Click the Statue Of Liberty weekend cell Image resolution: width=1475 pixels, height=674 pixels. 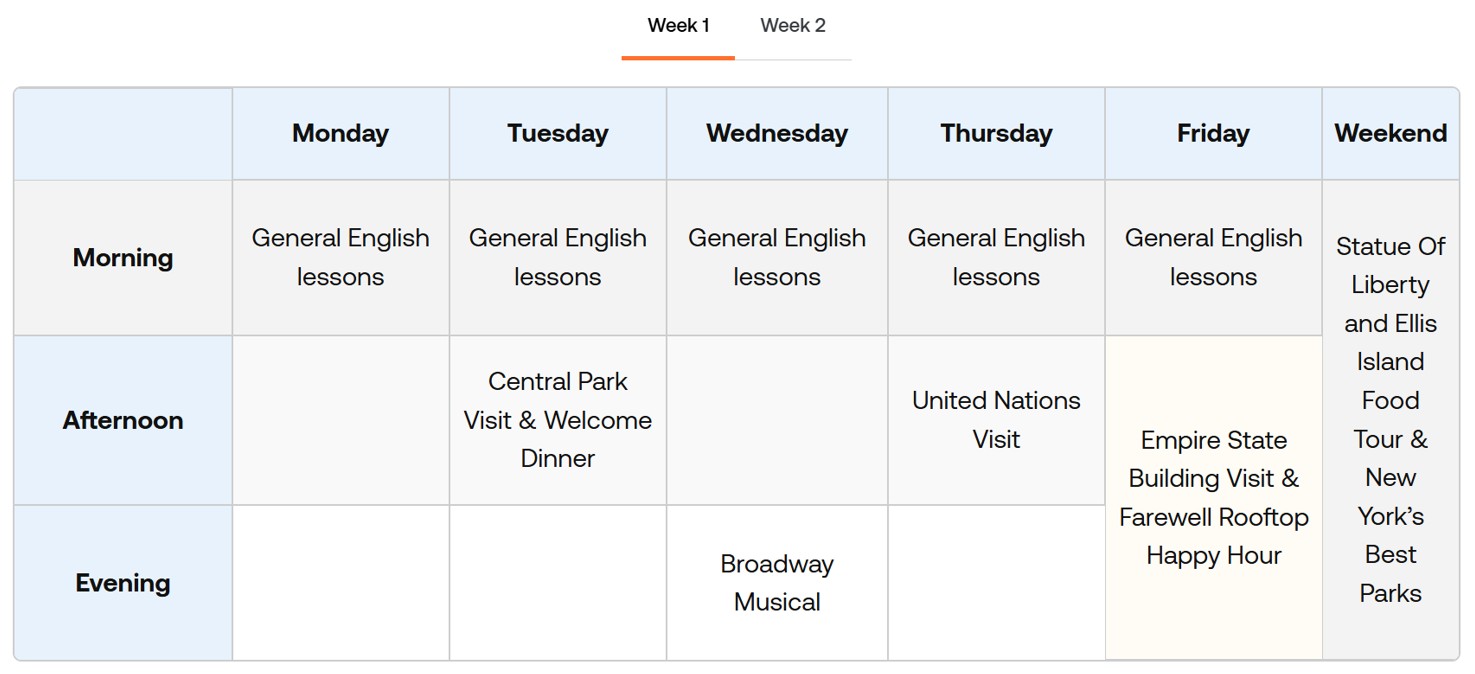pos(1390,420)
